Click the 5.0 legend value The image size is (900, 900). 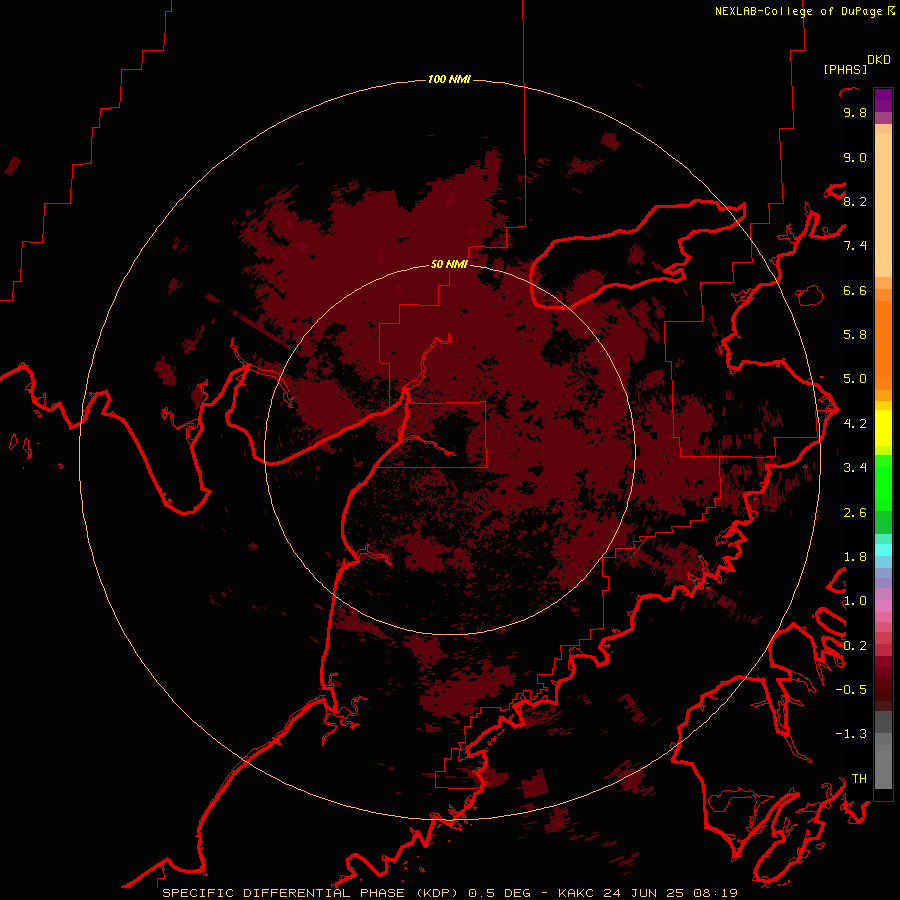coord(855,379)
